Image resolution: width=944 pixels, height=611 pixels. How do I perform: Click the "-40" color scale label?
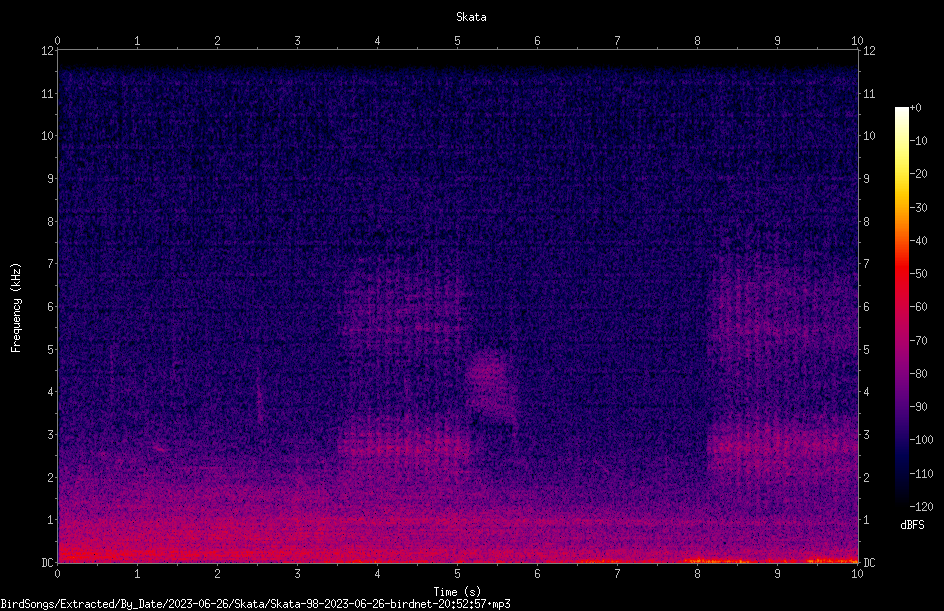(919, 241)
